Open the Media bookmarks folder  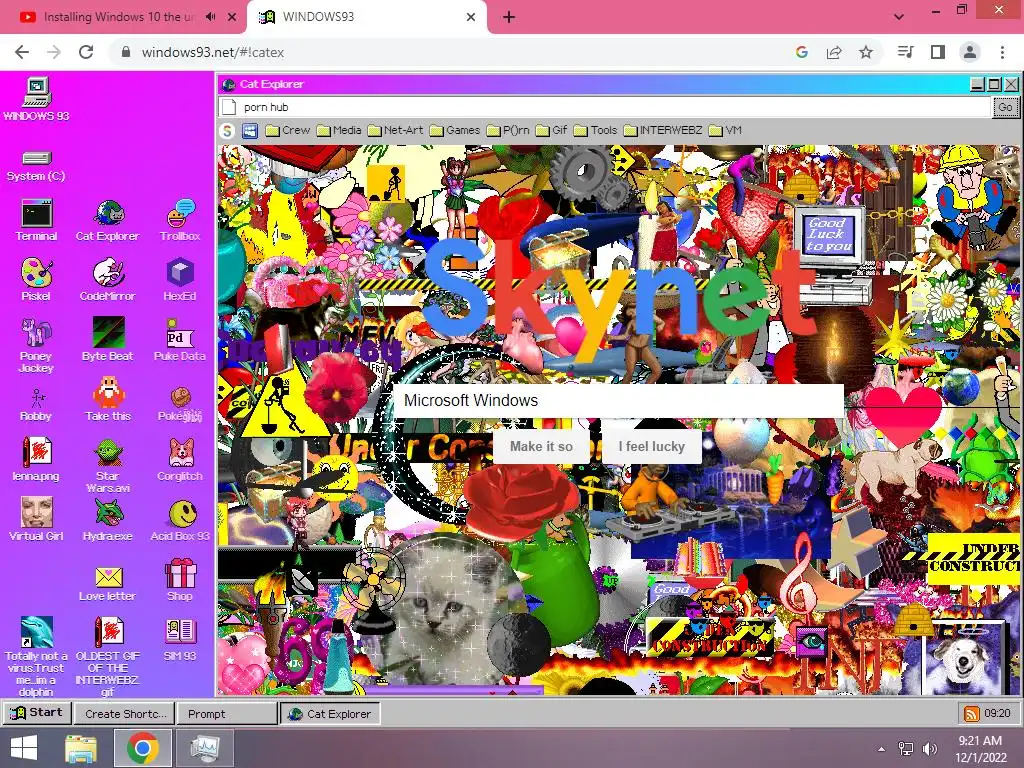(339, 131)
